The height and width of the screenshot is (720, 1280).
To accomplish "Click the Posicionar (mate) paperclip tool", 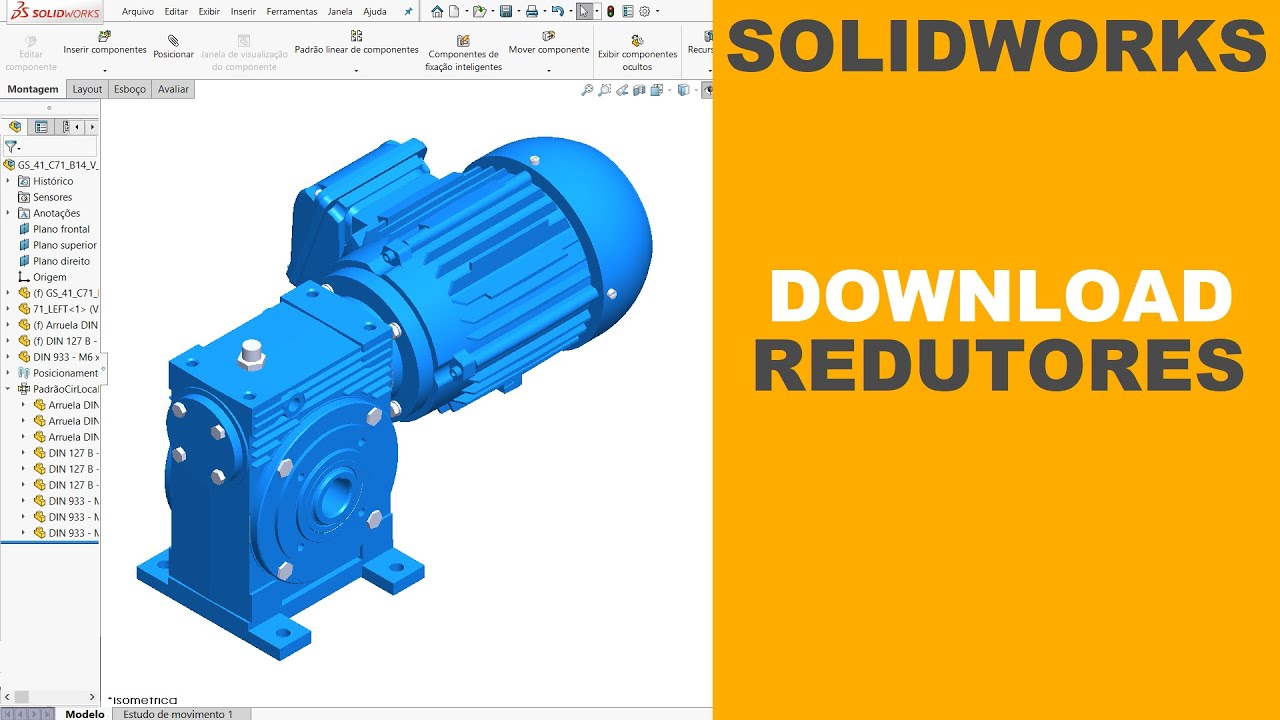I will click(174, 47).
